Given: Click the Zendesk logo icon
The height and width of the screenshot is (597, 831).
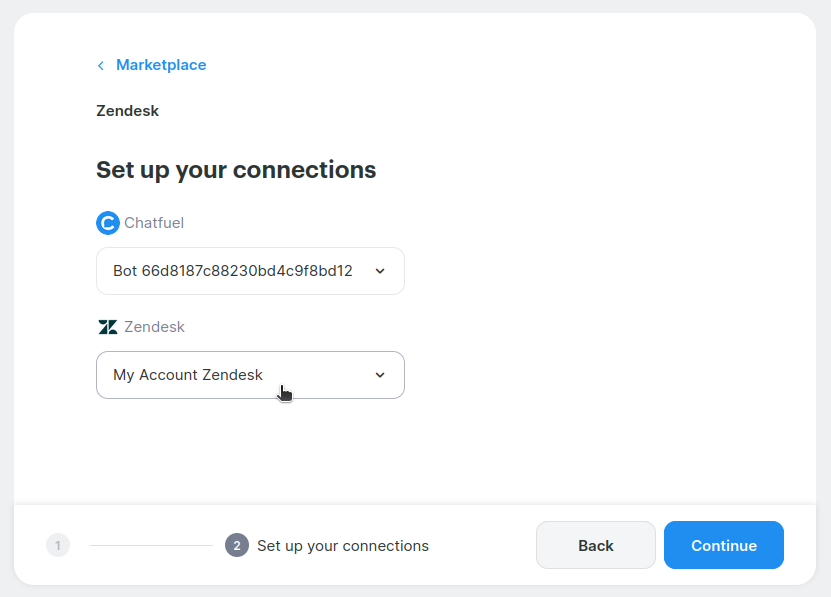Looking at the screenshot, I should (107, 327).
